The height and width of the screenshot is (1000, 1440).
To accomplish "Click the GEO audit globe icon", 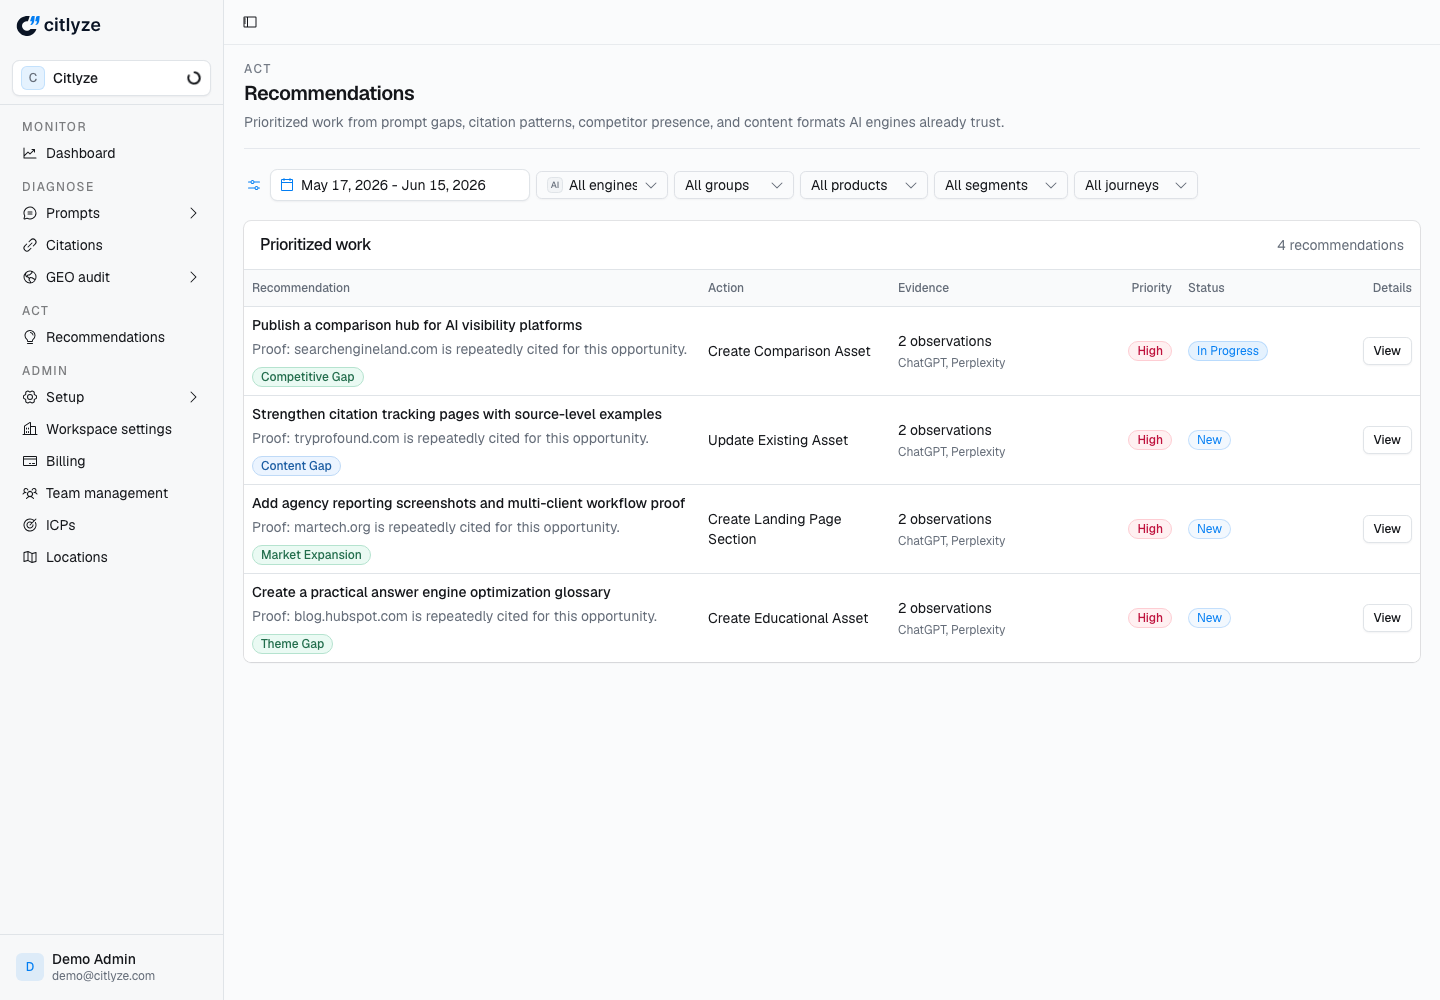I will (x=30, y=277).
